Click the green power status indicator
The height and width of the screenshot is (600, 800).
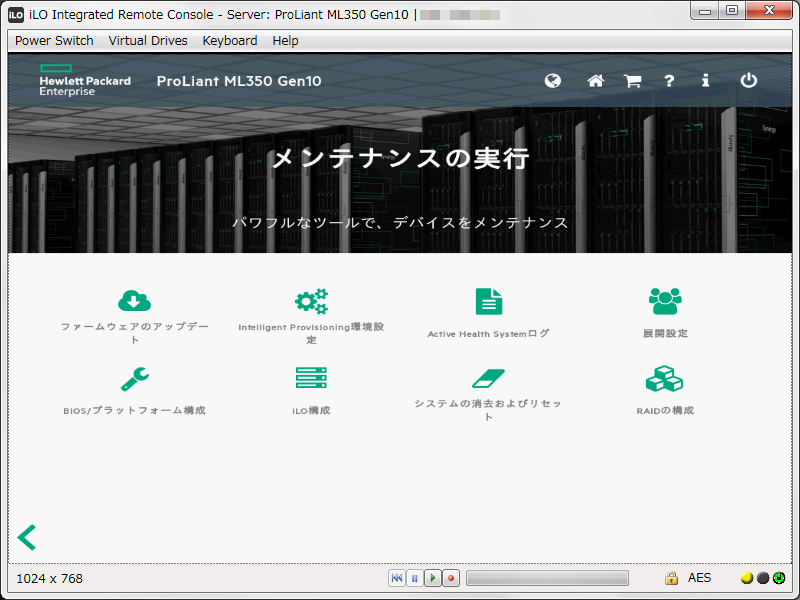[779, 578]
